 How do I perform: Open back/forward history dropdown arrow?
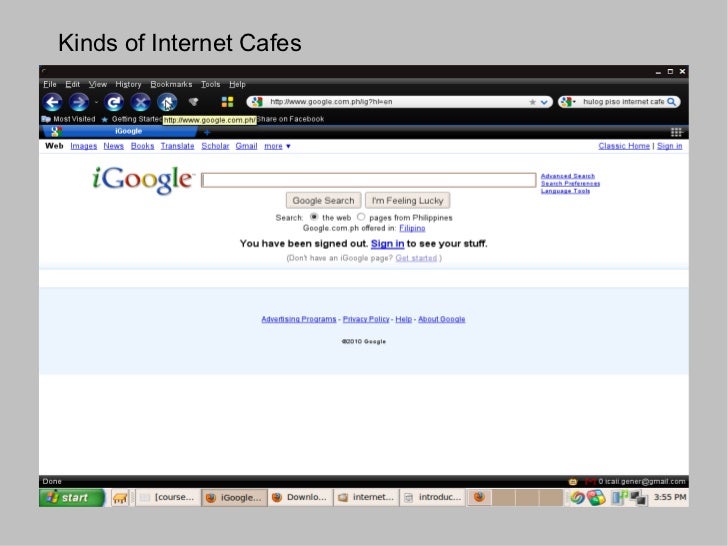click(96, 102)
